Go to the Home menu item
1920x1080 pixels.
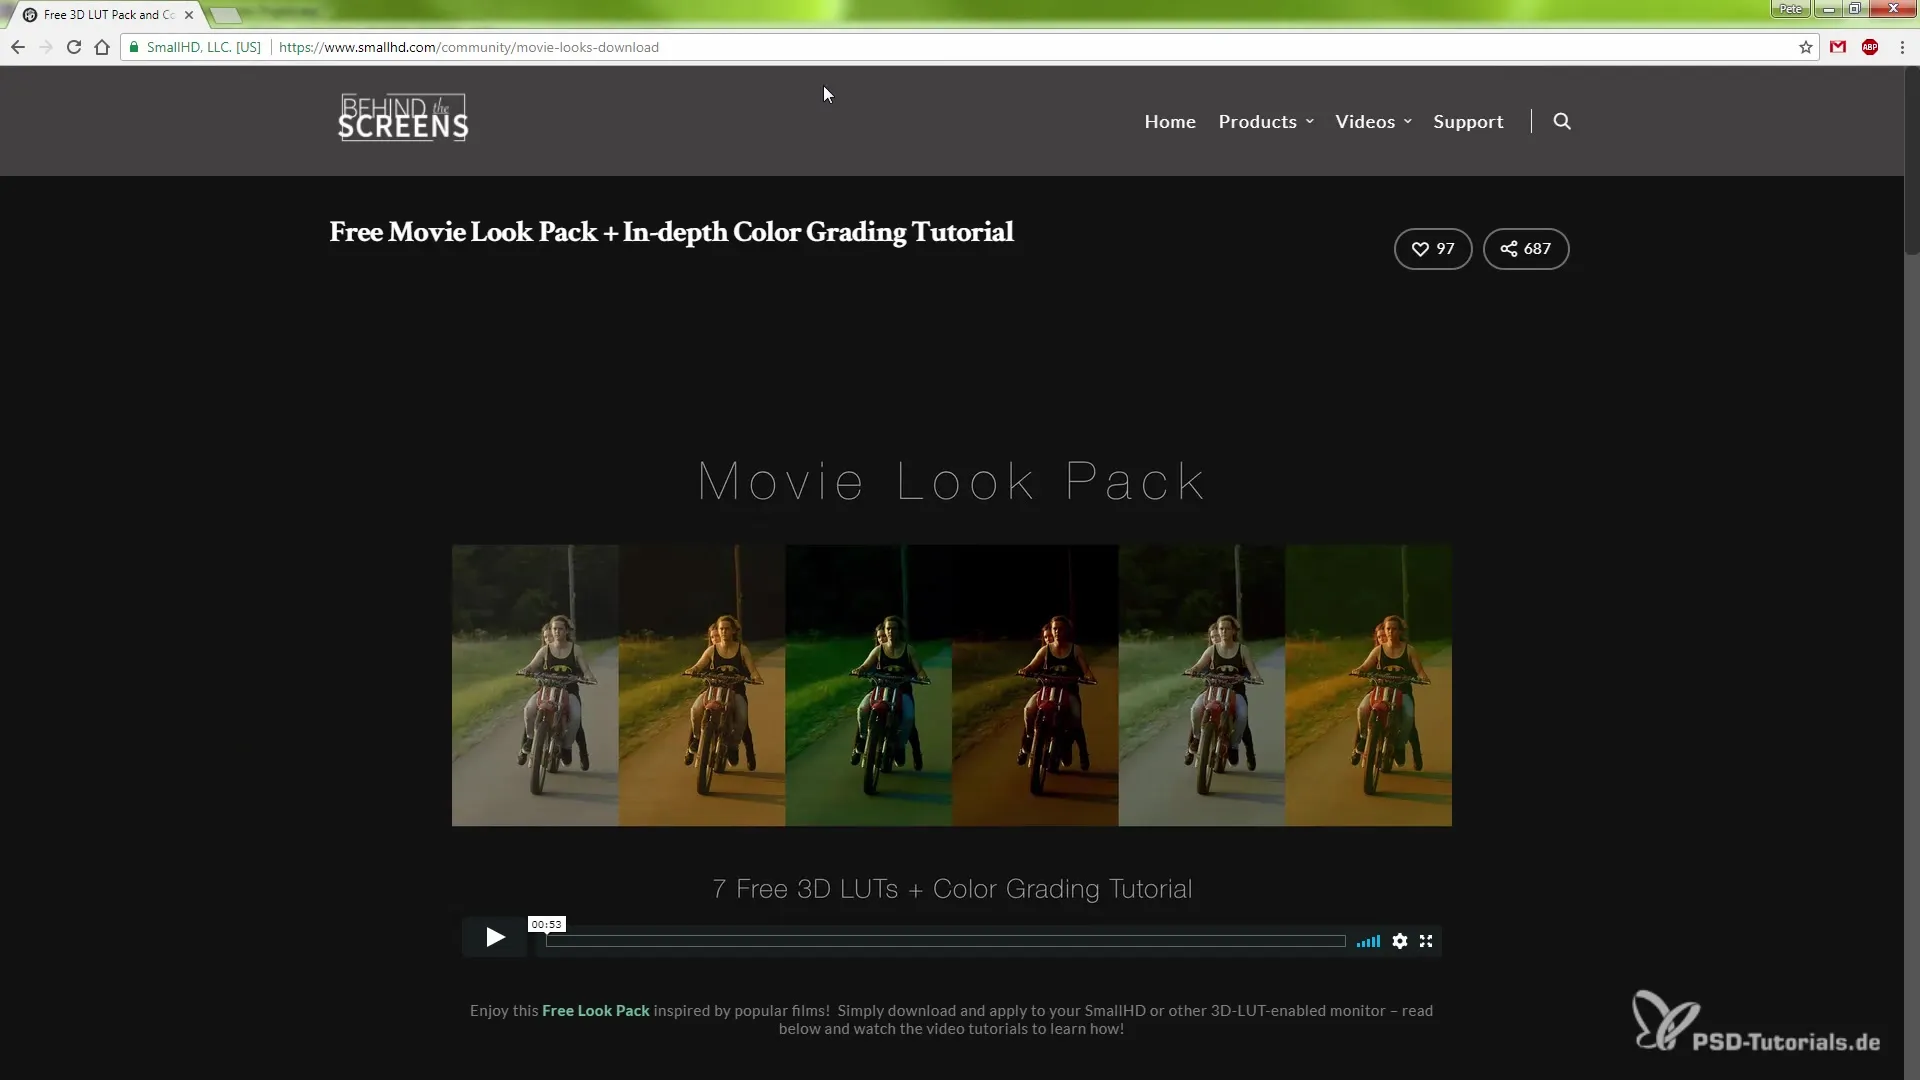(x=1170, y=121)
